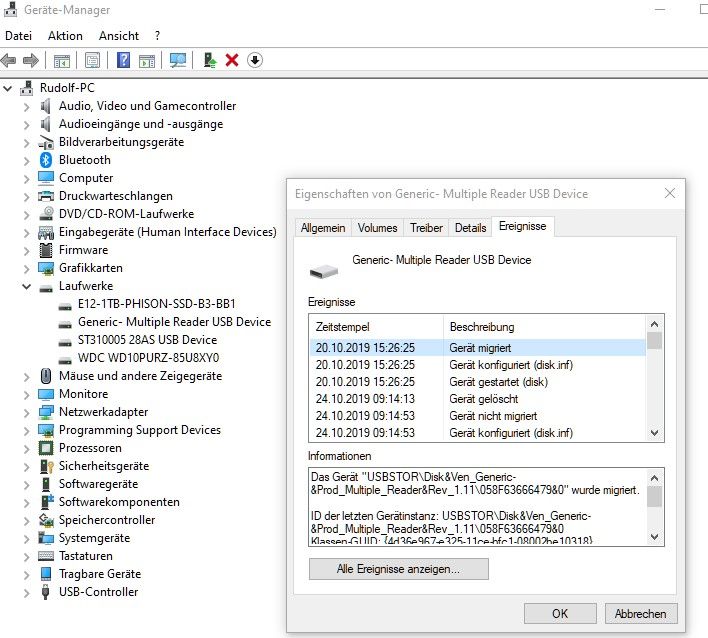Open the Aktion menu
This screenshot has height=638, width=708.
click(65, 36)
